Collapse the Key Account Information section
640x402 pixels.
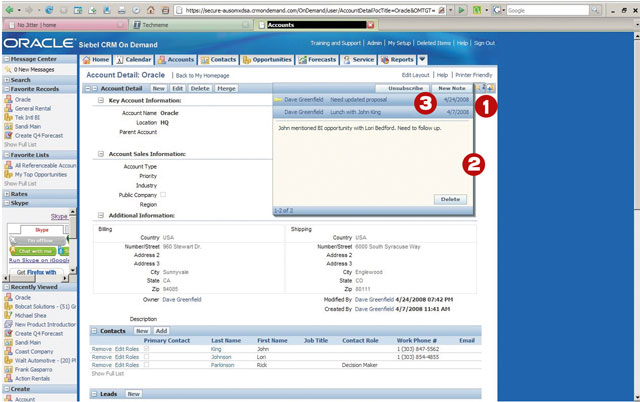[101, 100]
